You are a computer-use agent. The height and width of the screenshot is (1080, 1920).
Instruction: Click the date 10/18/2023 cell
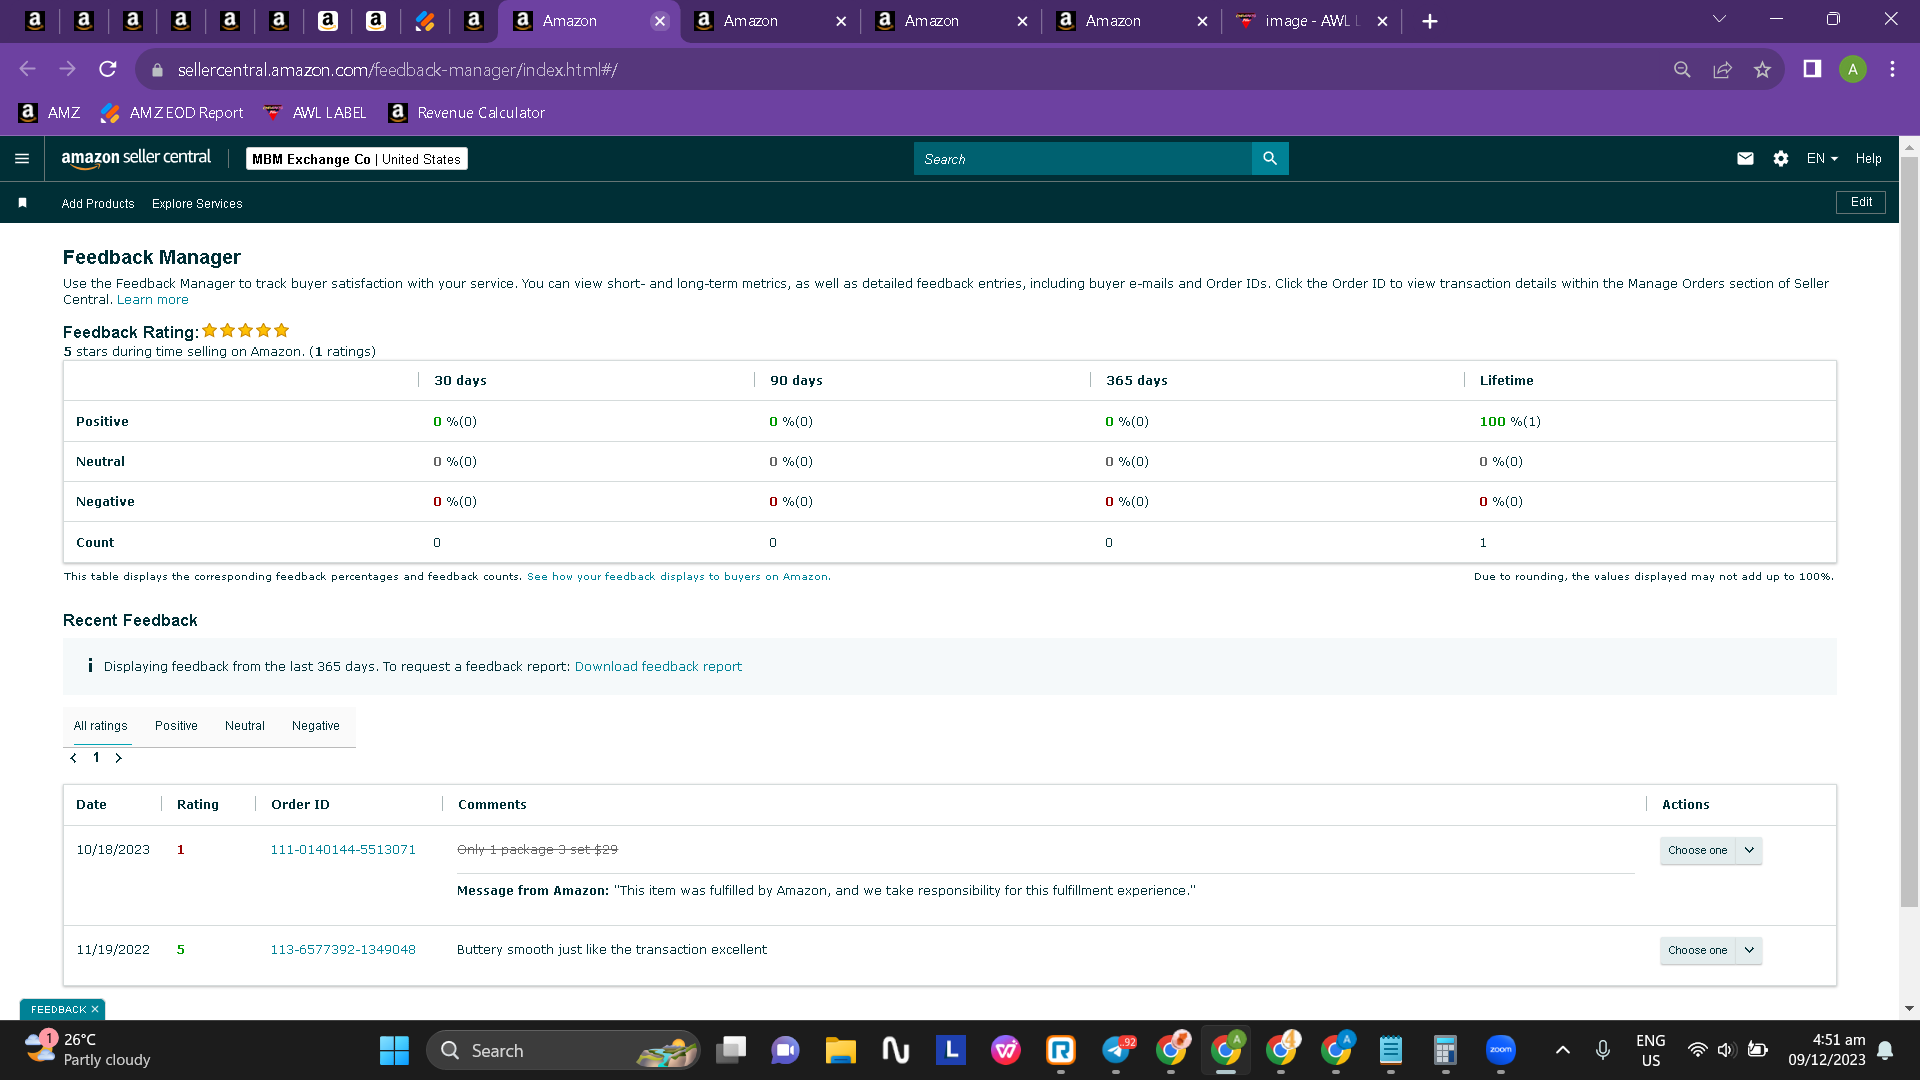pos(113,850)
